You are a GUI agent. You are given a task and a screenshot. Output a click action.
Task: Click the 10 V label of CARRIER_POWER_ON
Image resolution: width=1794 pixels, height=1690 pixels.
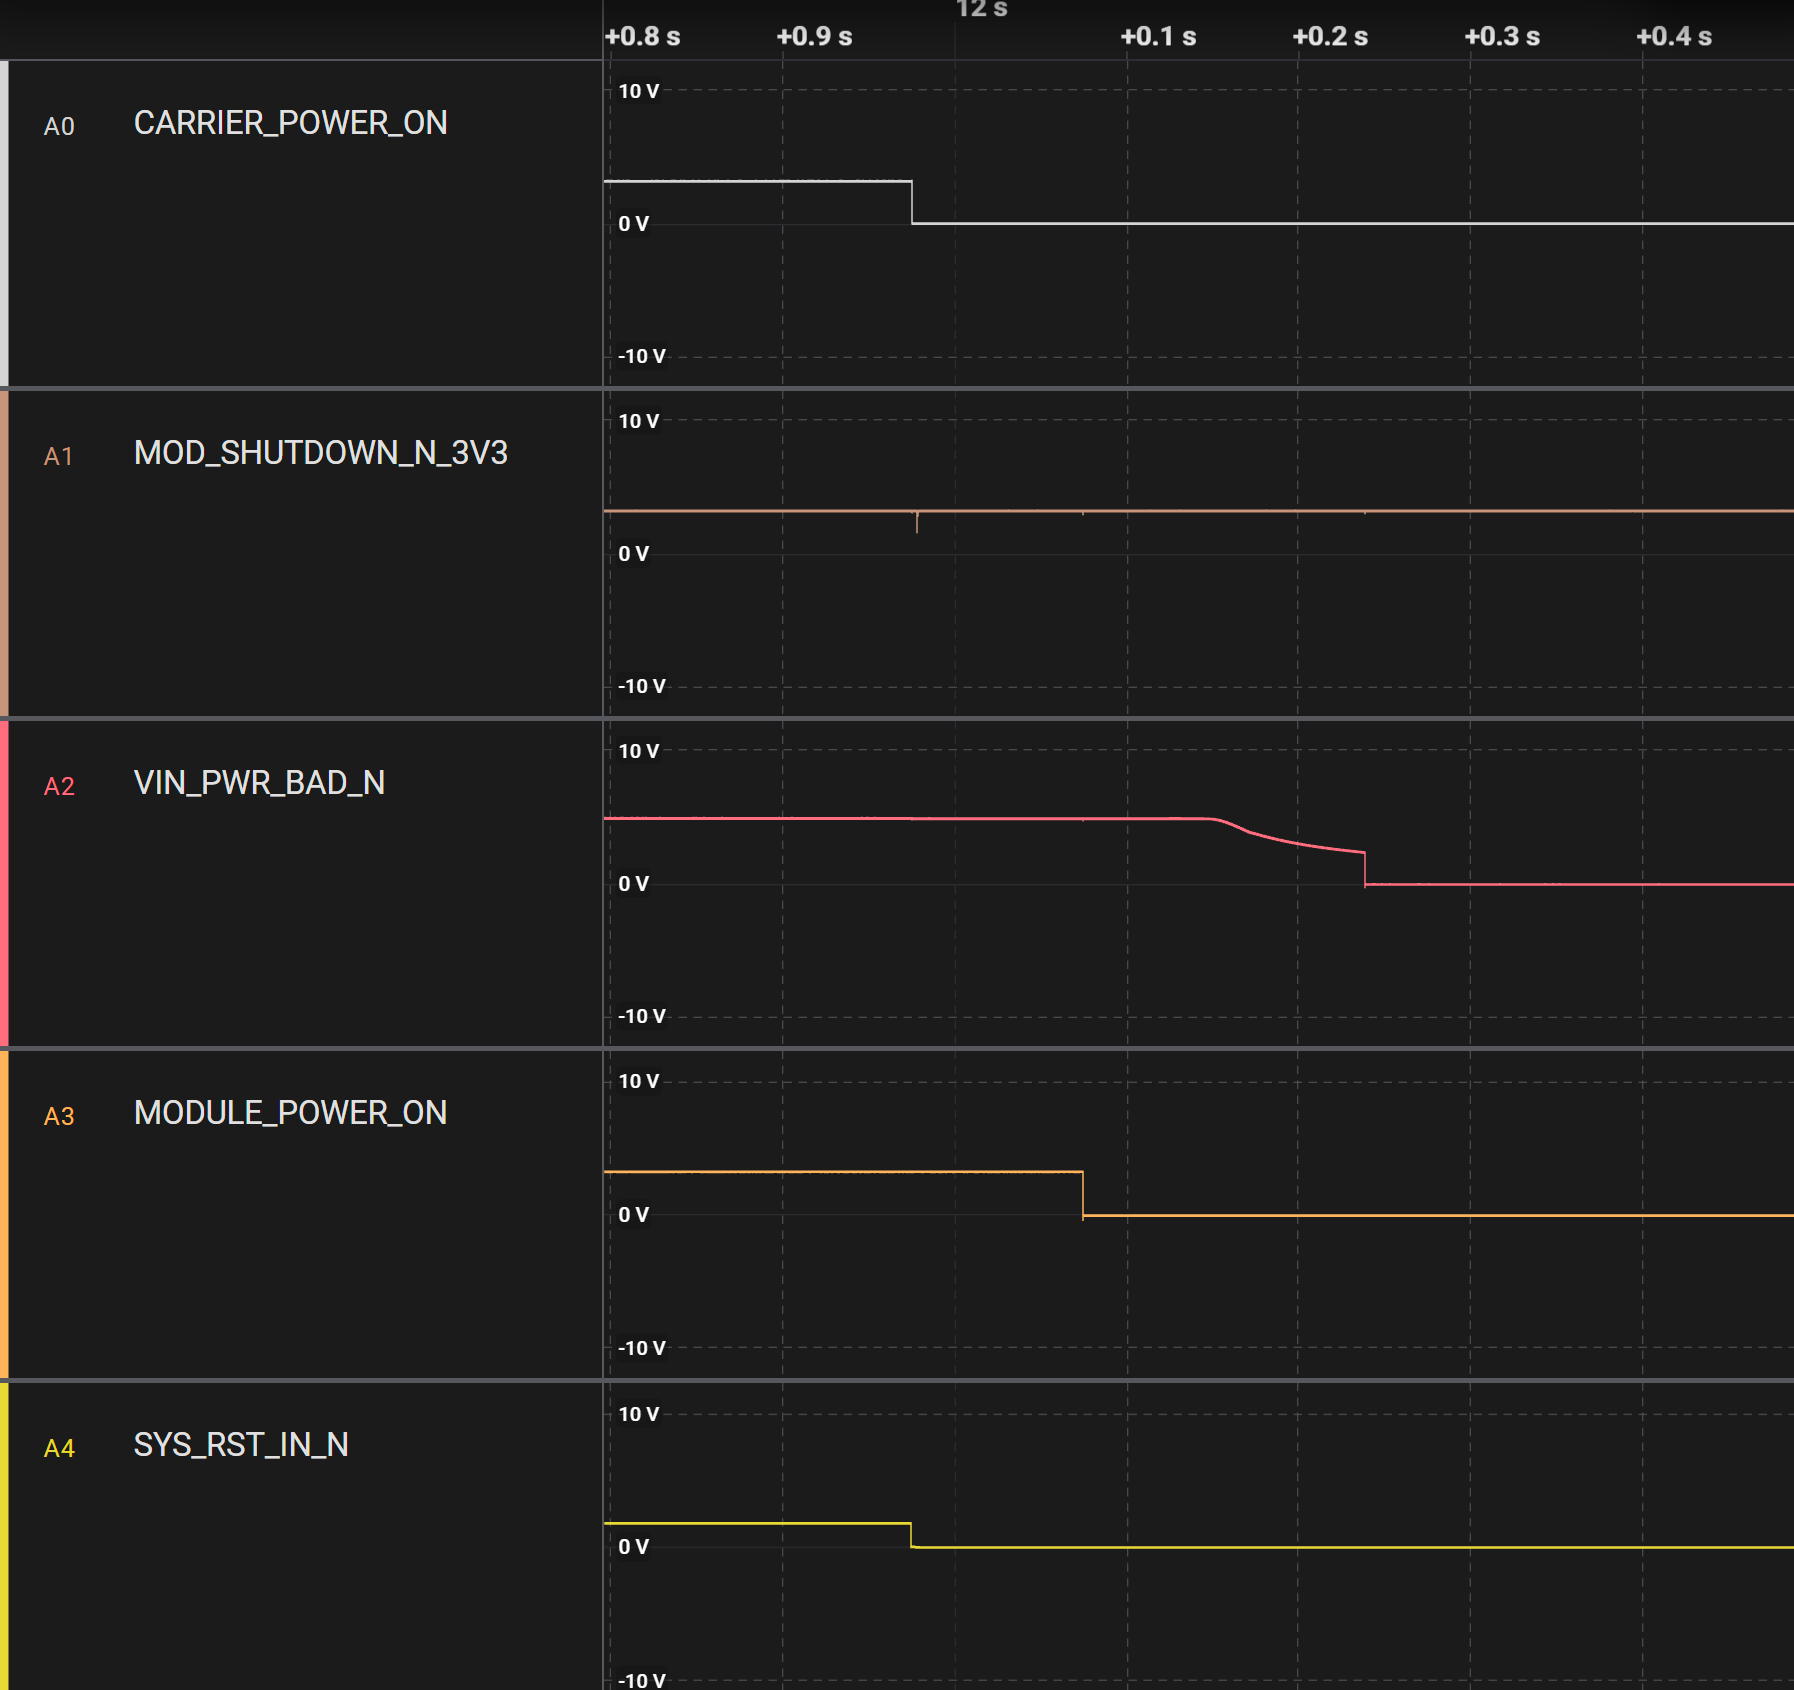639,91
